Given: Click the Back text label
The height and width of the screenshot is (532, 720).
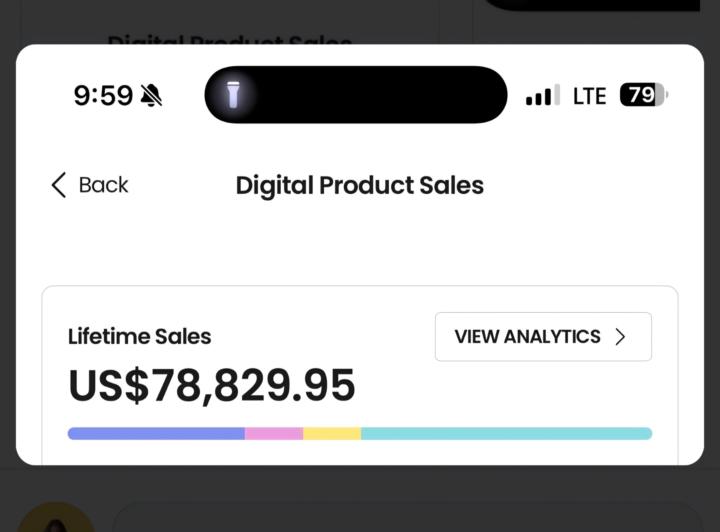Looking at the screenshot, I should [103, 185].
